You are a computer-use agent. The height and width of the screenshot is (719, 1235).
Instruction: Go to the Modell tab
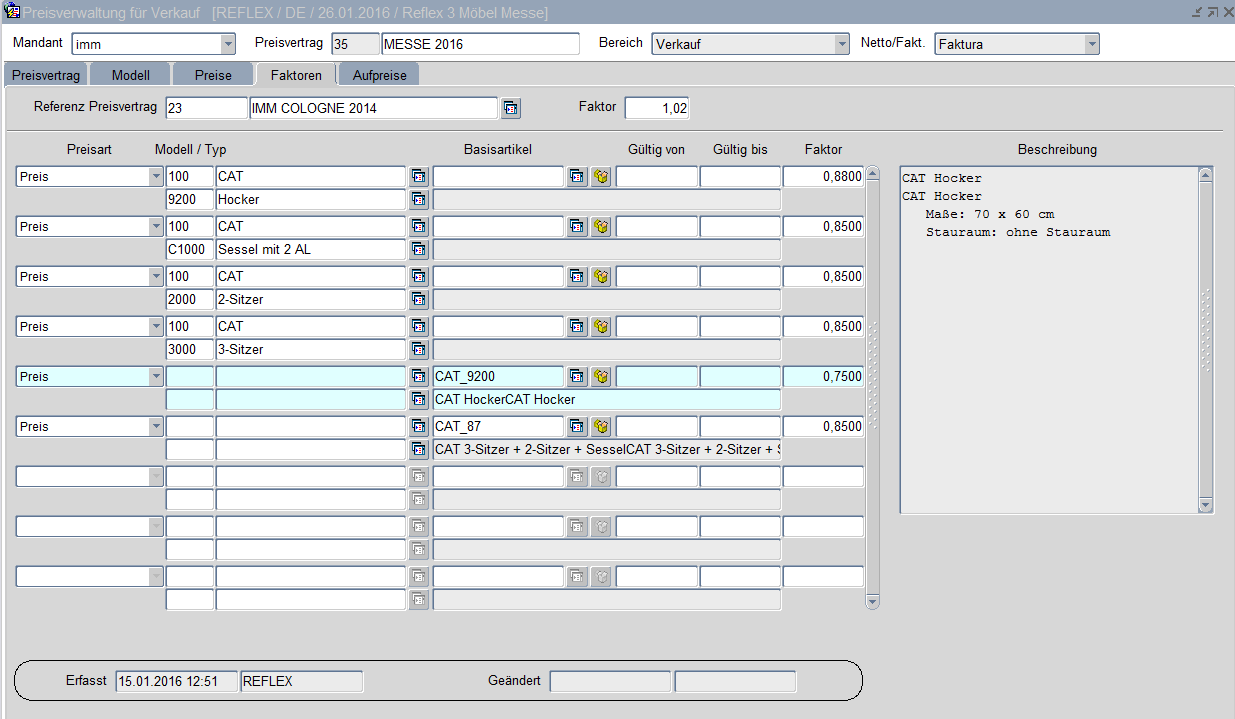tap(130, 75)
